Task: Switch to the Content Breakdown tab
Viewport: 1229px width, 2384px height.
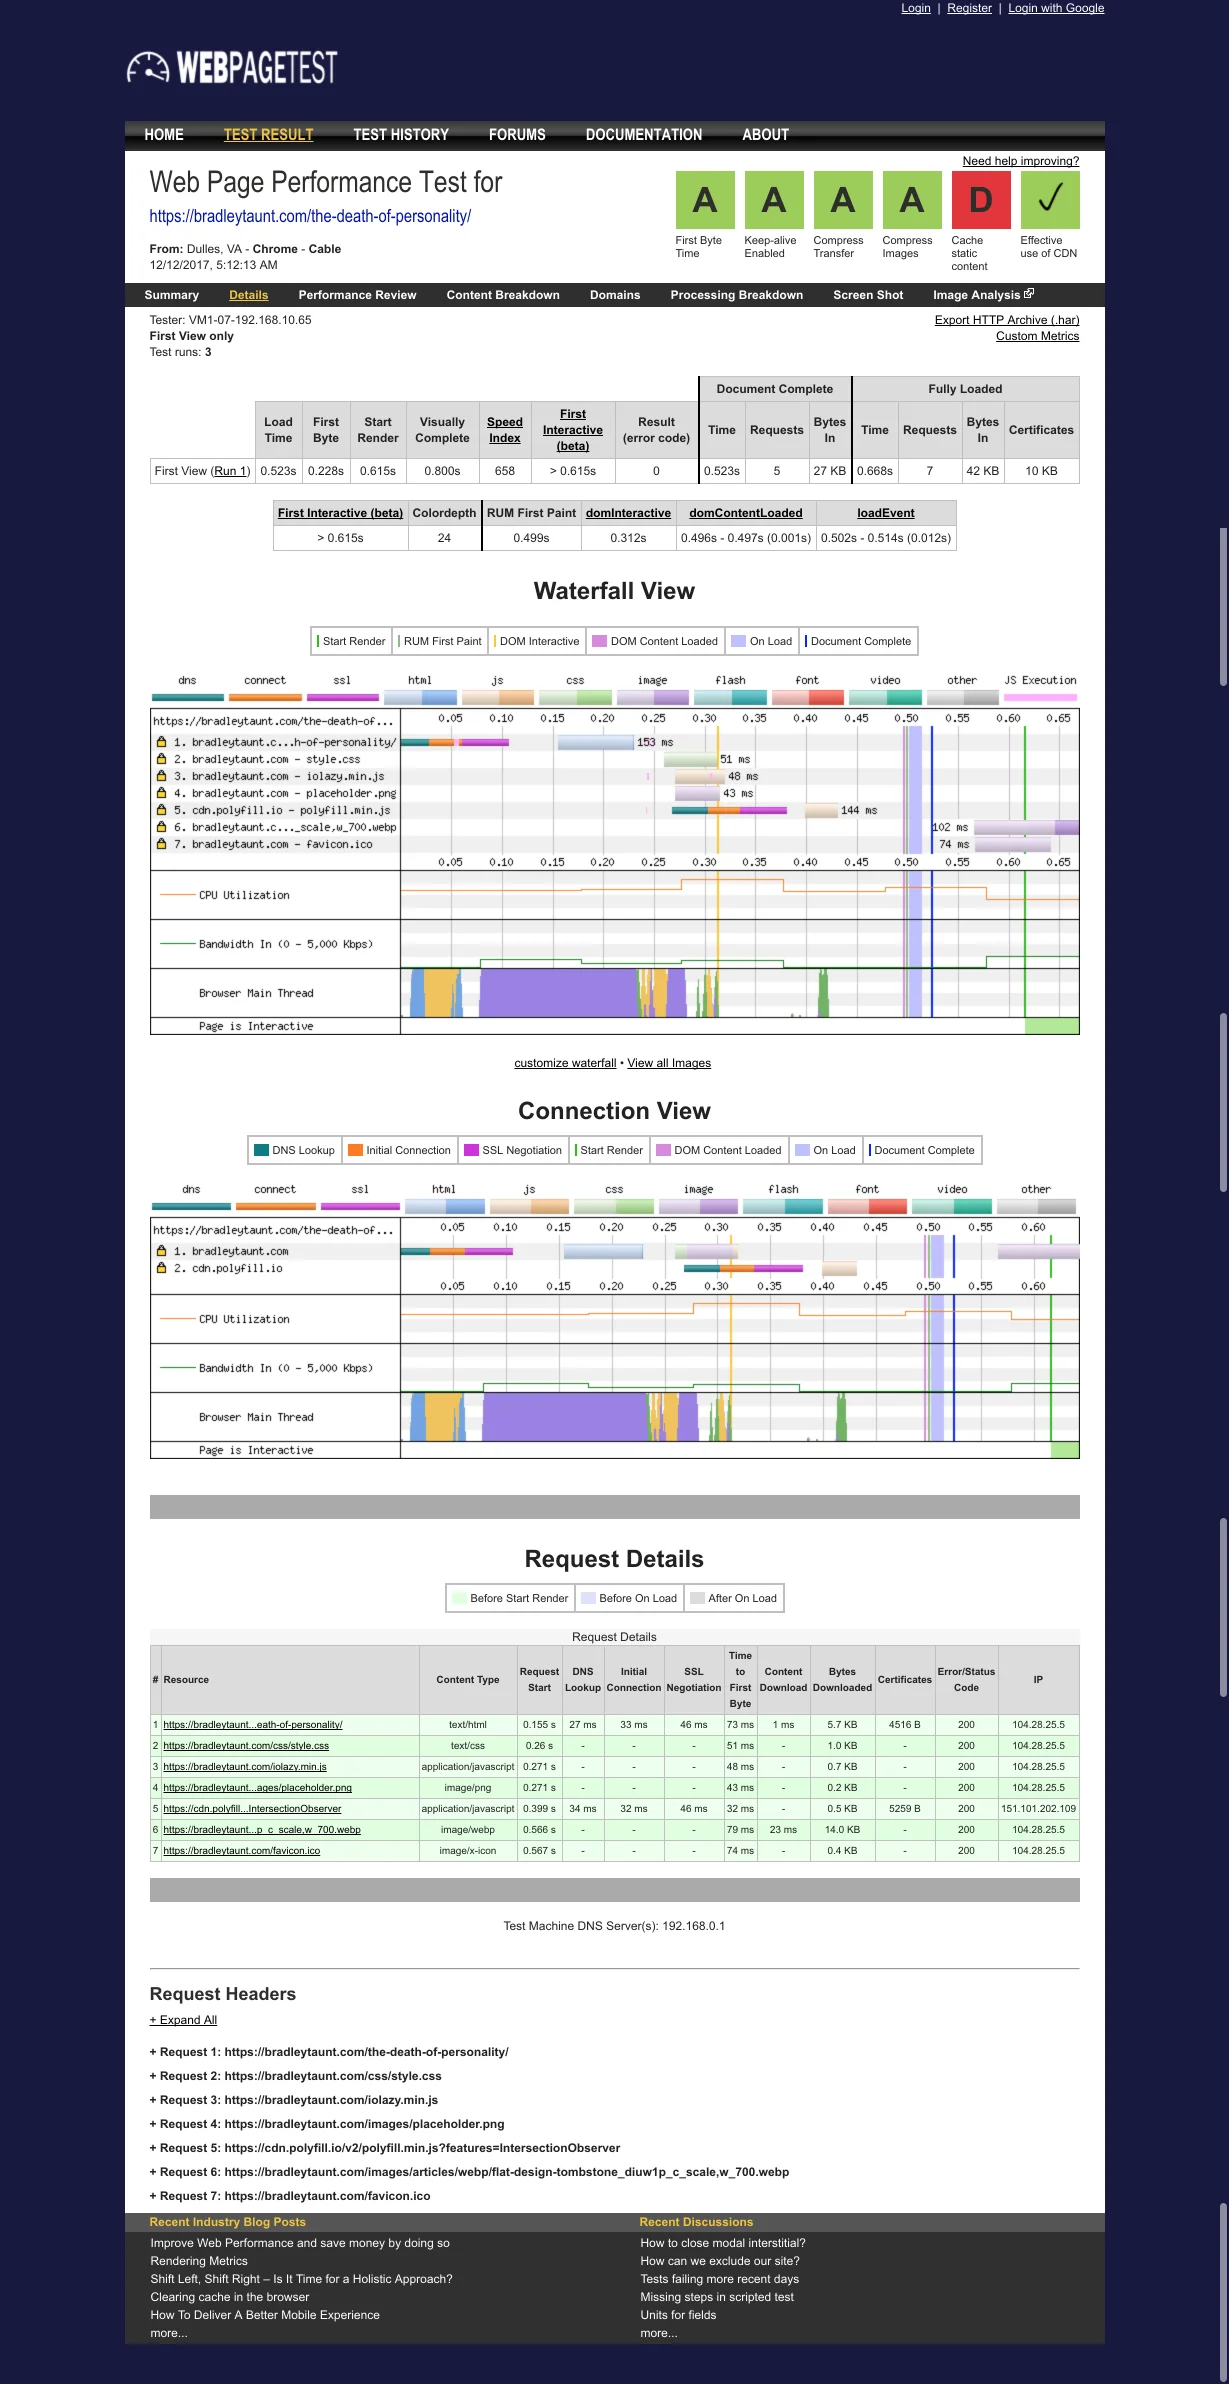Action: point(502,295)
